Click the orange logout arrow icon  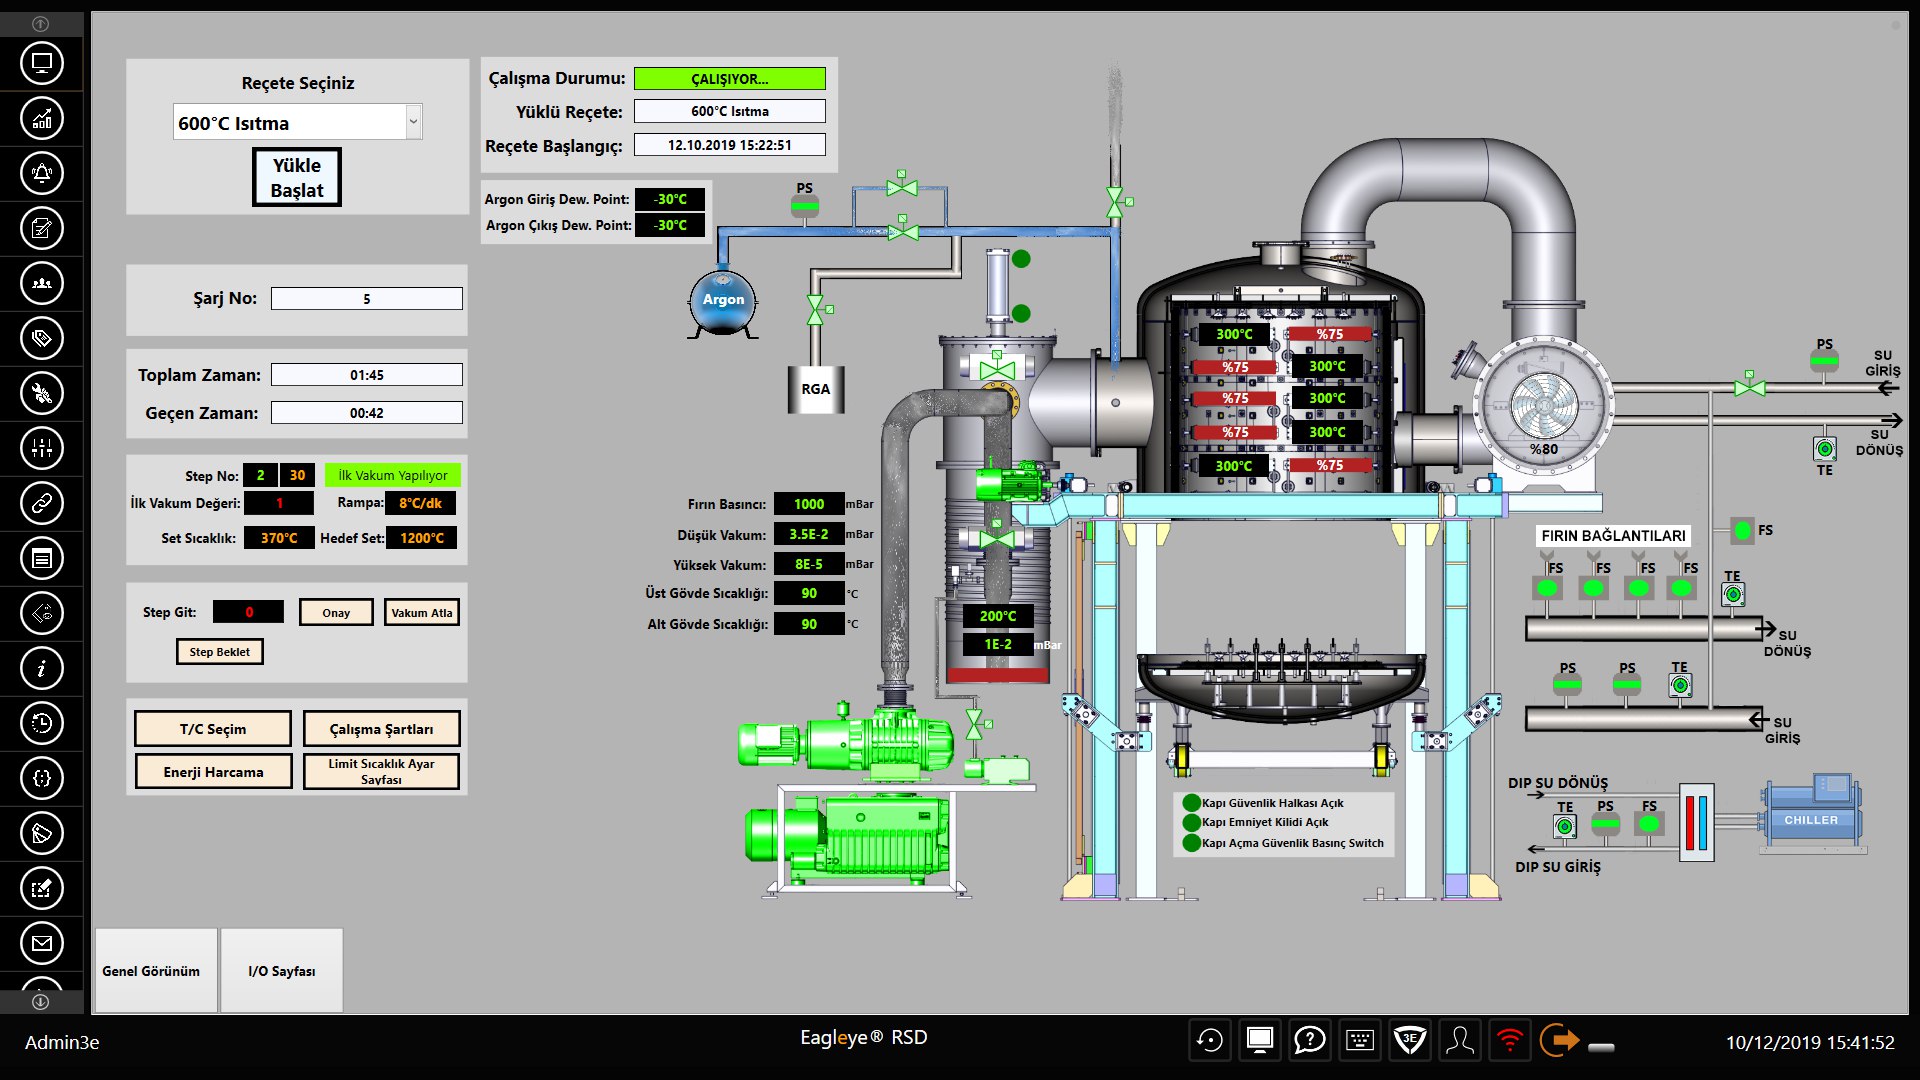(1559, 1041)
